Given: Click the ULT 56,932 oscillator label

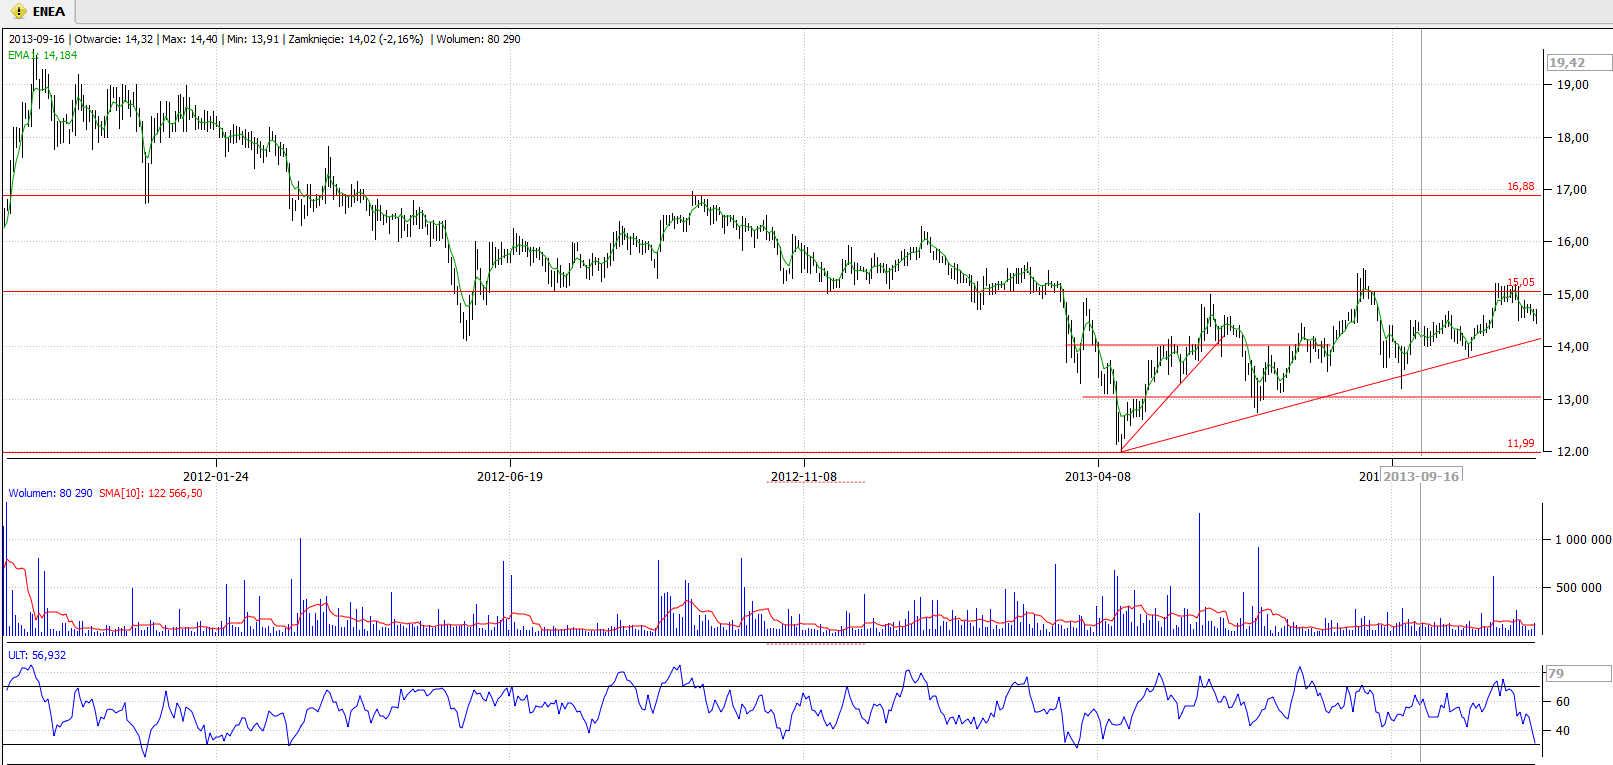Looking at the screenshot, I should pyautogui.click(x=37, y=655).
